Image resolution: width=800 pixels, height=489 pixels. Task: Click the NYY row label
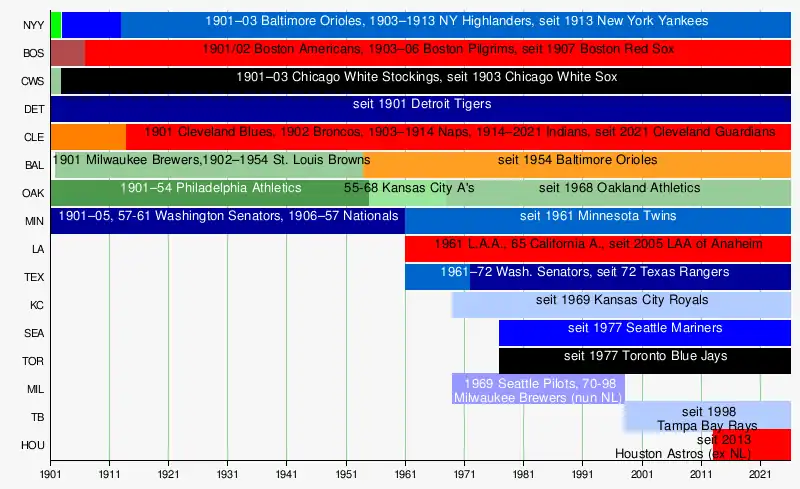coord(34,25)
